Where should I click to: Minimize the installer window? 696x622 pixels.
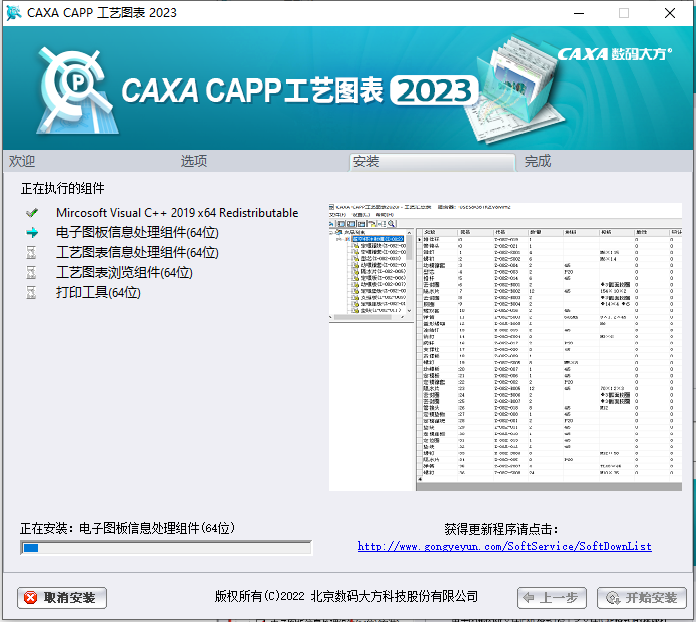coord(577,13)
